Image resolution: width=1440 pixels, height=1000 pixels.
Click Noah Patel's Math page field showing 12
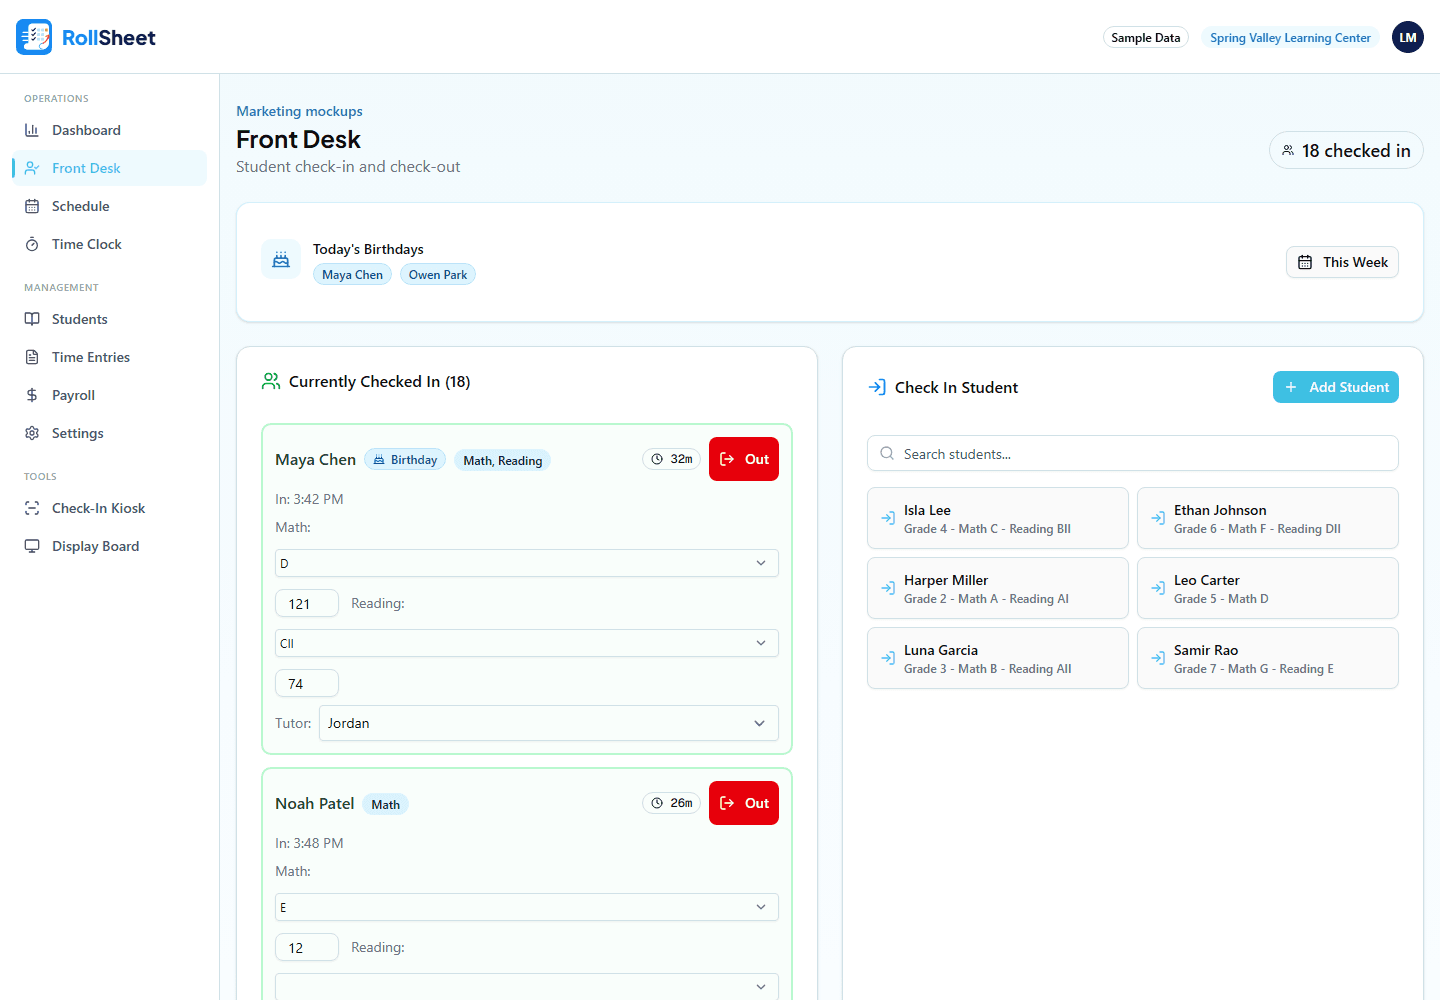(307, 947)
